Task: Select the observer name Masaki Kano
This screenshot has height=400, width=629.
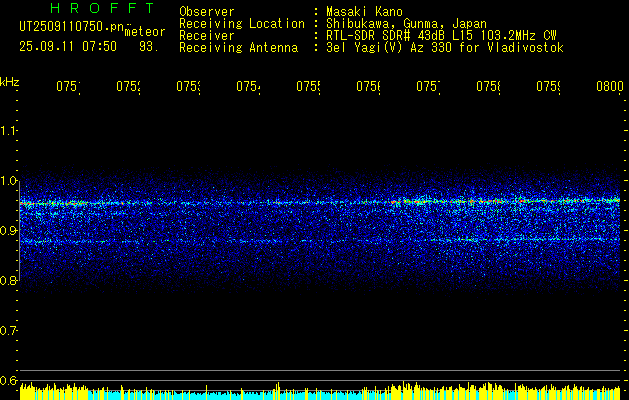Action: click(364, 11)
